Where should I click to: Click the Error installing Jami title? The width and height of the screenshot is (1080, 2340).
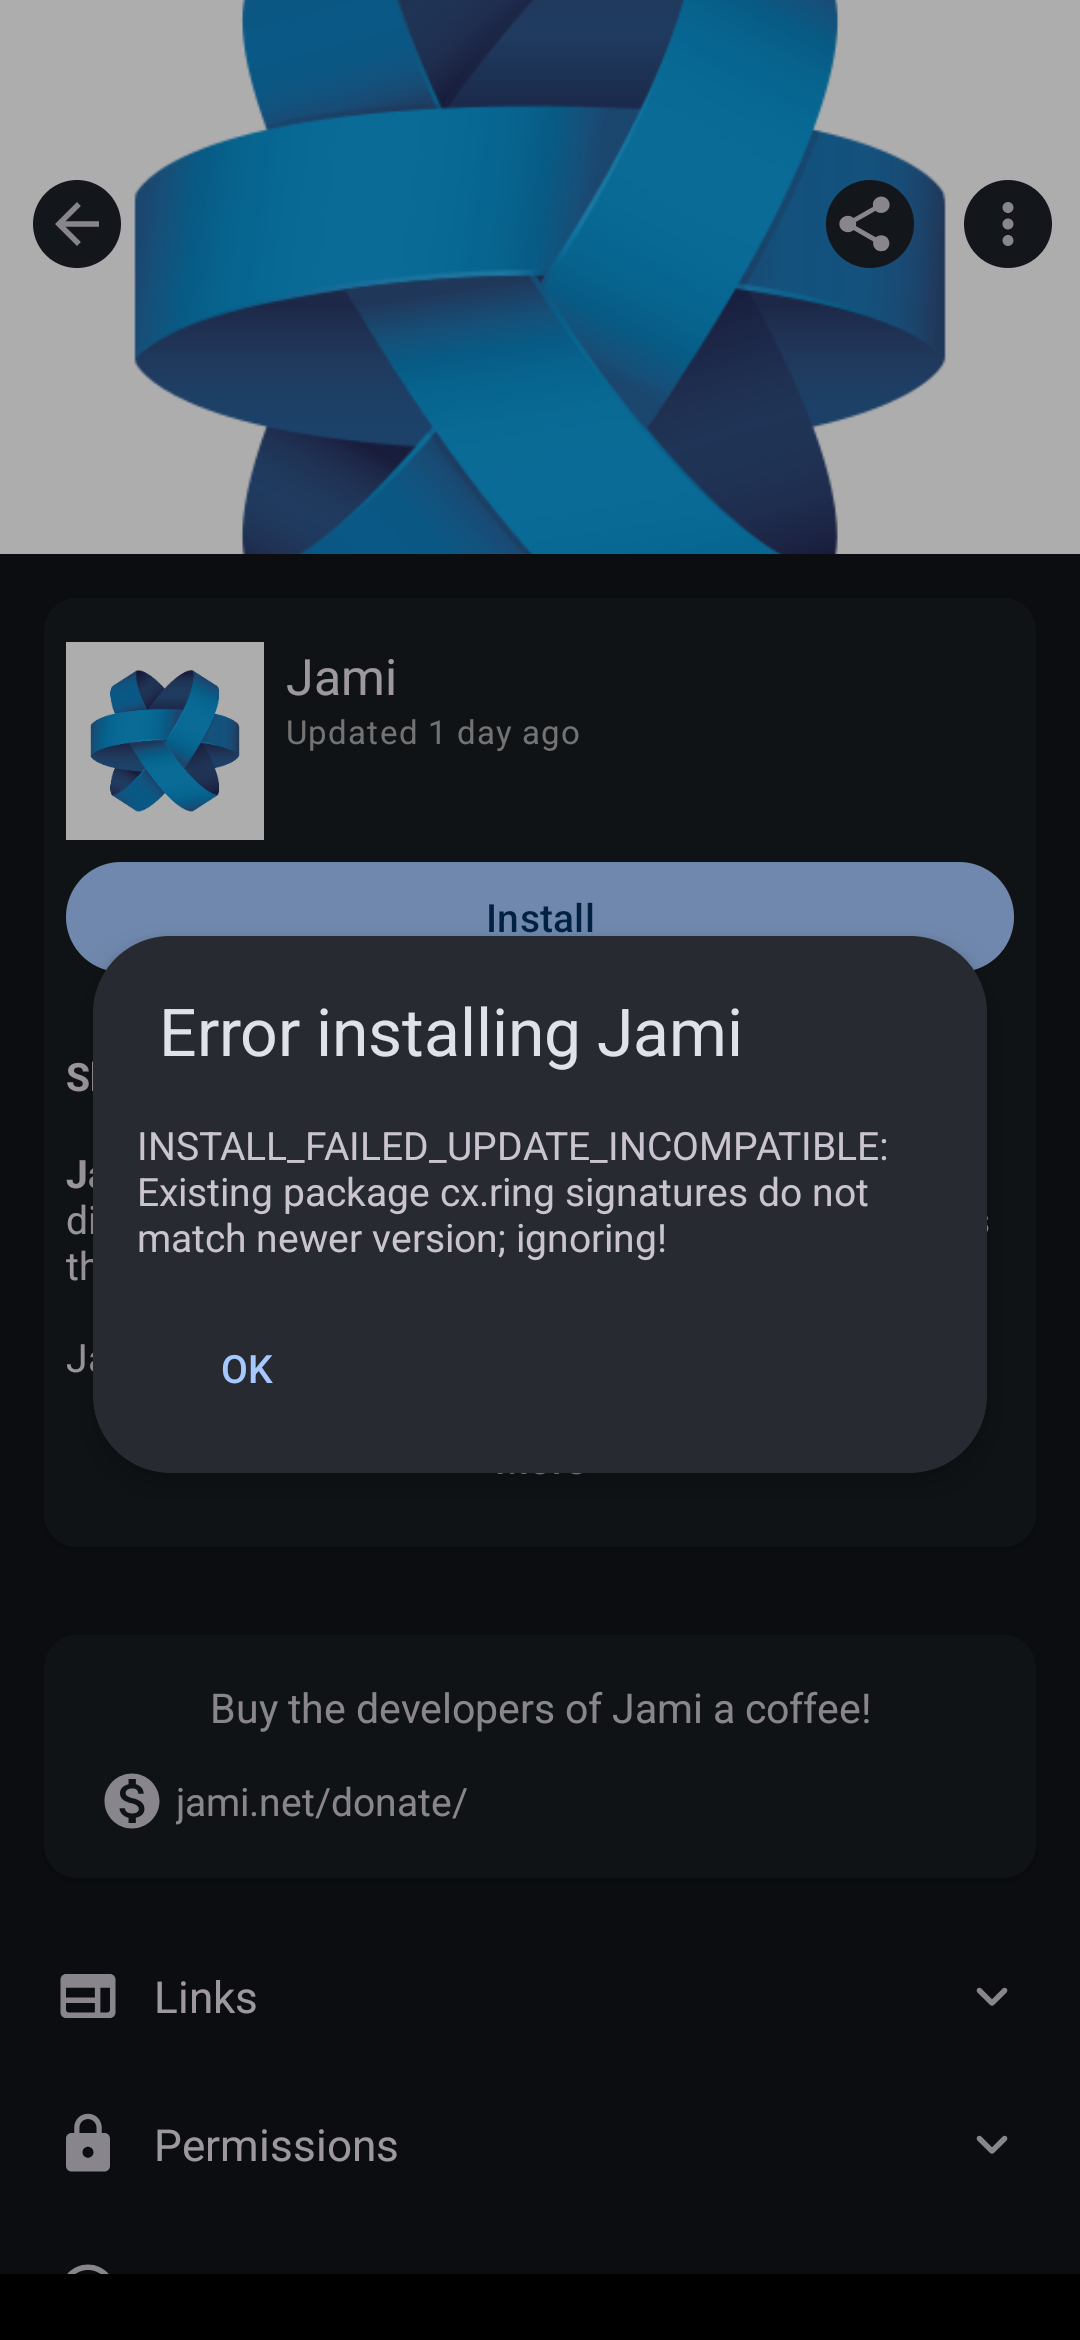point(451,1033)
